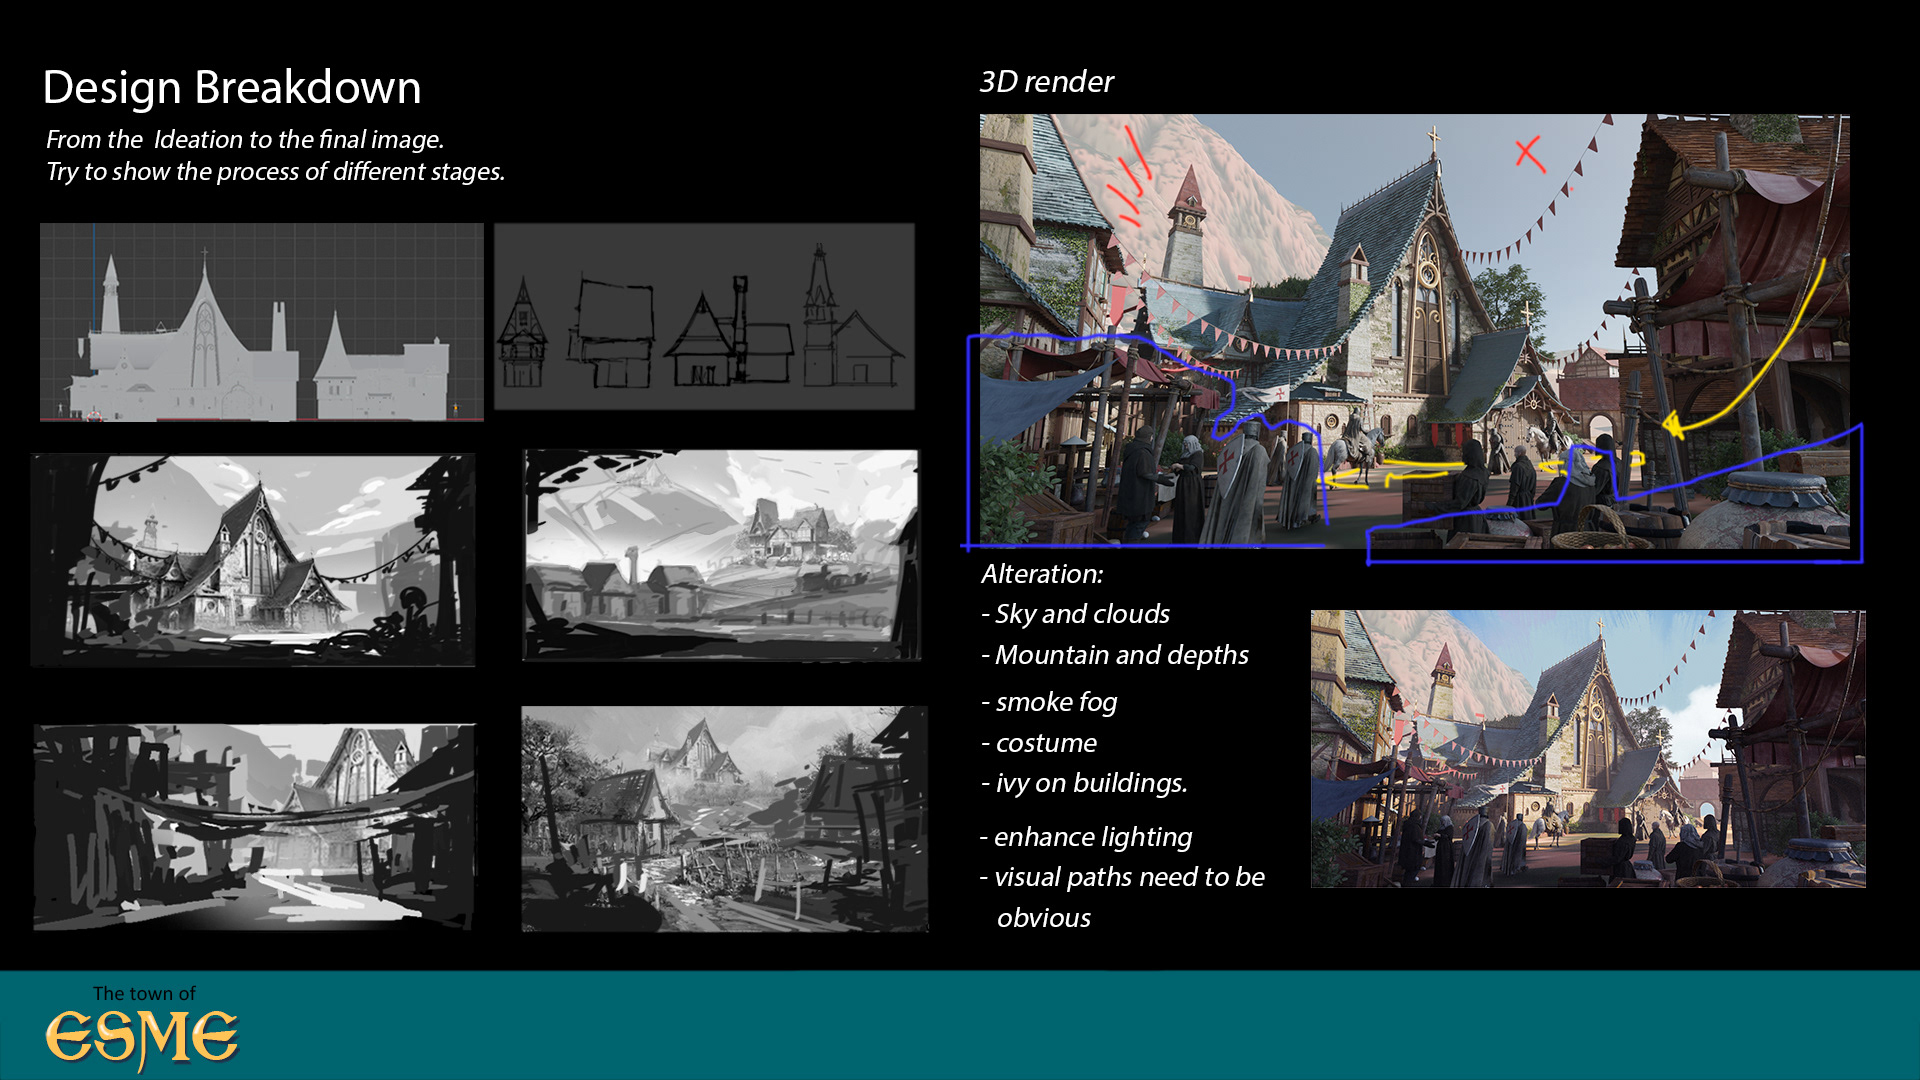This screenshot has width=1920, height=1080.
Task: Select the hillside manor grayscale sketch
Action: click(721, 554)
